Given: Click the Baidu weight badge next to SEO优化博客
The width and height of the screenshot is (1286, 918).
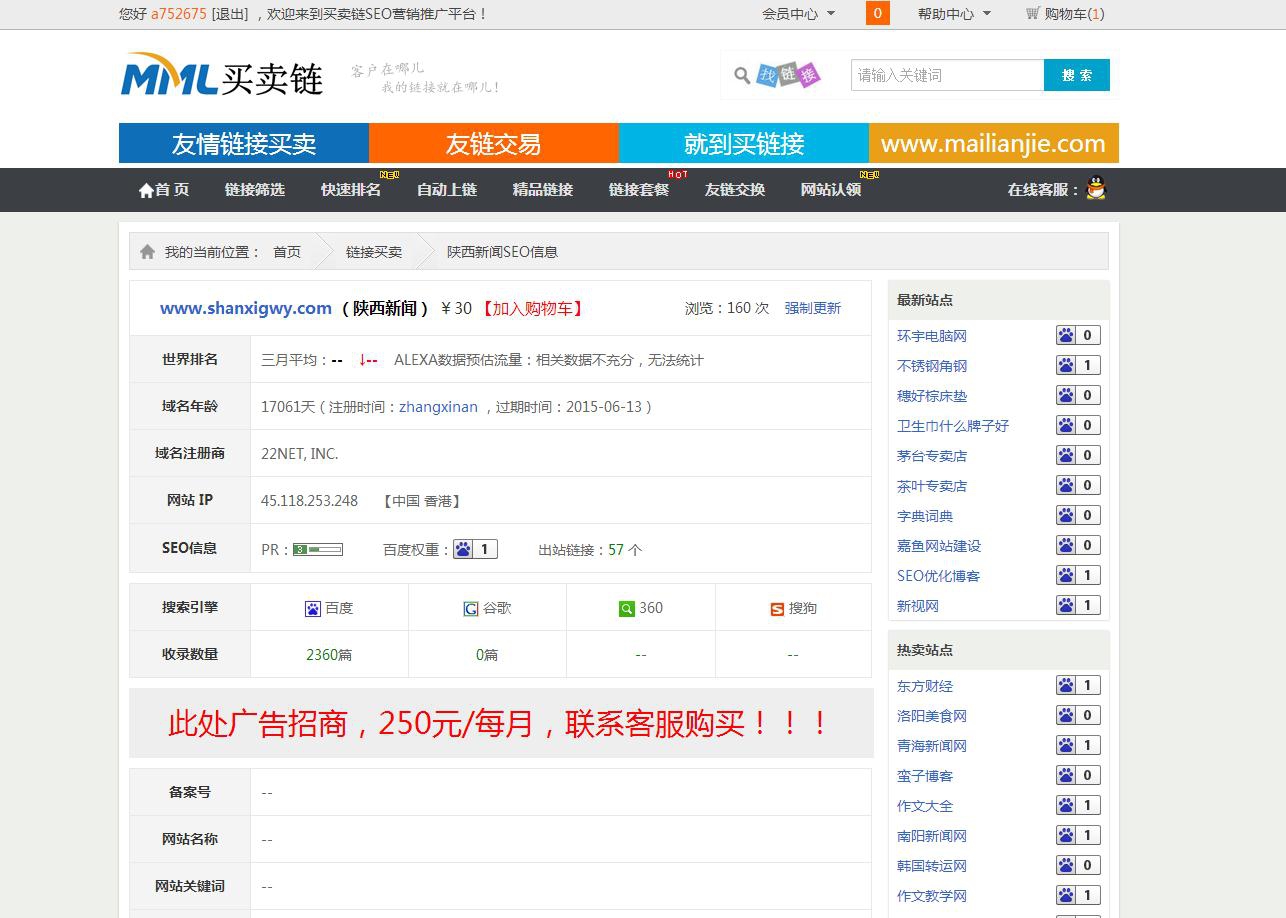Looking at the screenshot, I should (x=1078, y=575).
